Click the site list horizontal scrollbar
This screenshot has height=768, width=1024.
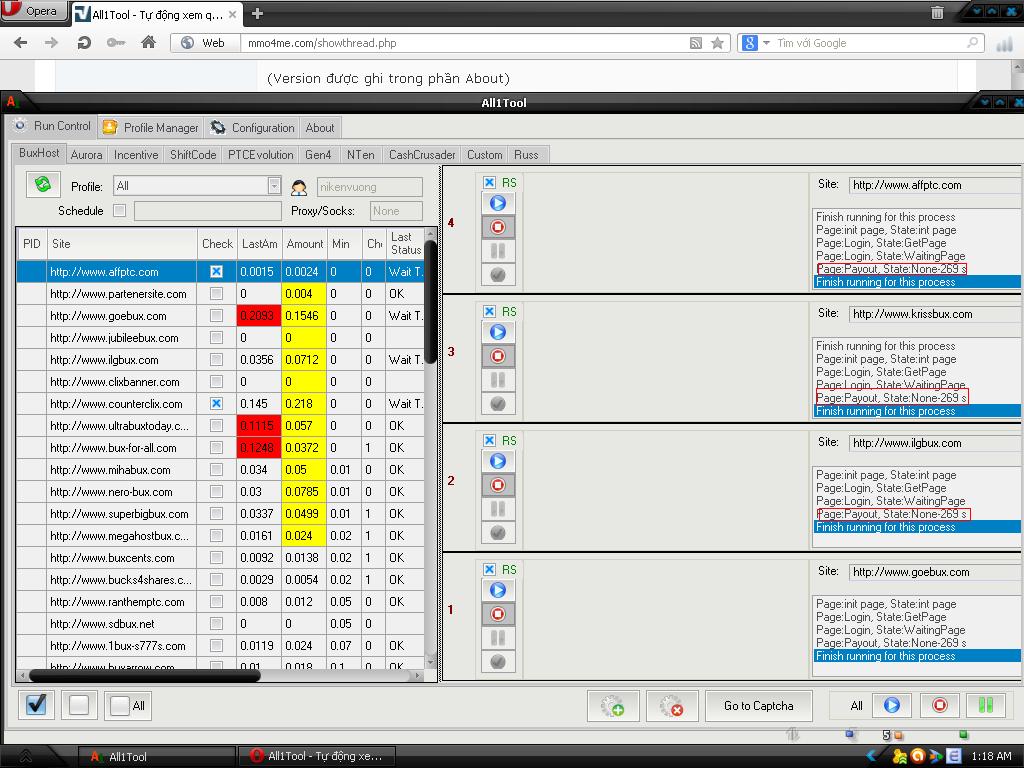145,675
